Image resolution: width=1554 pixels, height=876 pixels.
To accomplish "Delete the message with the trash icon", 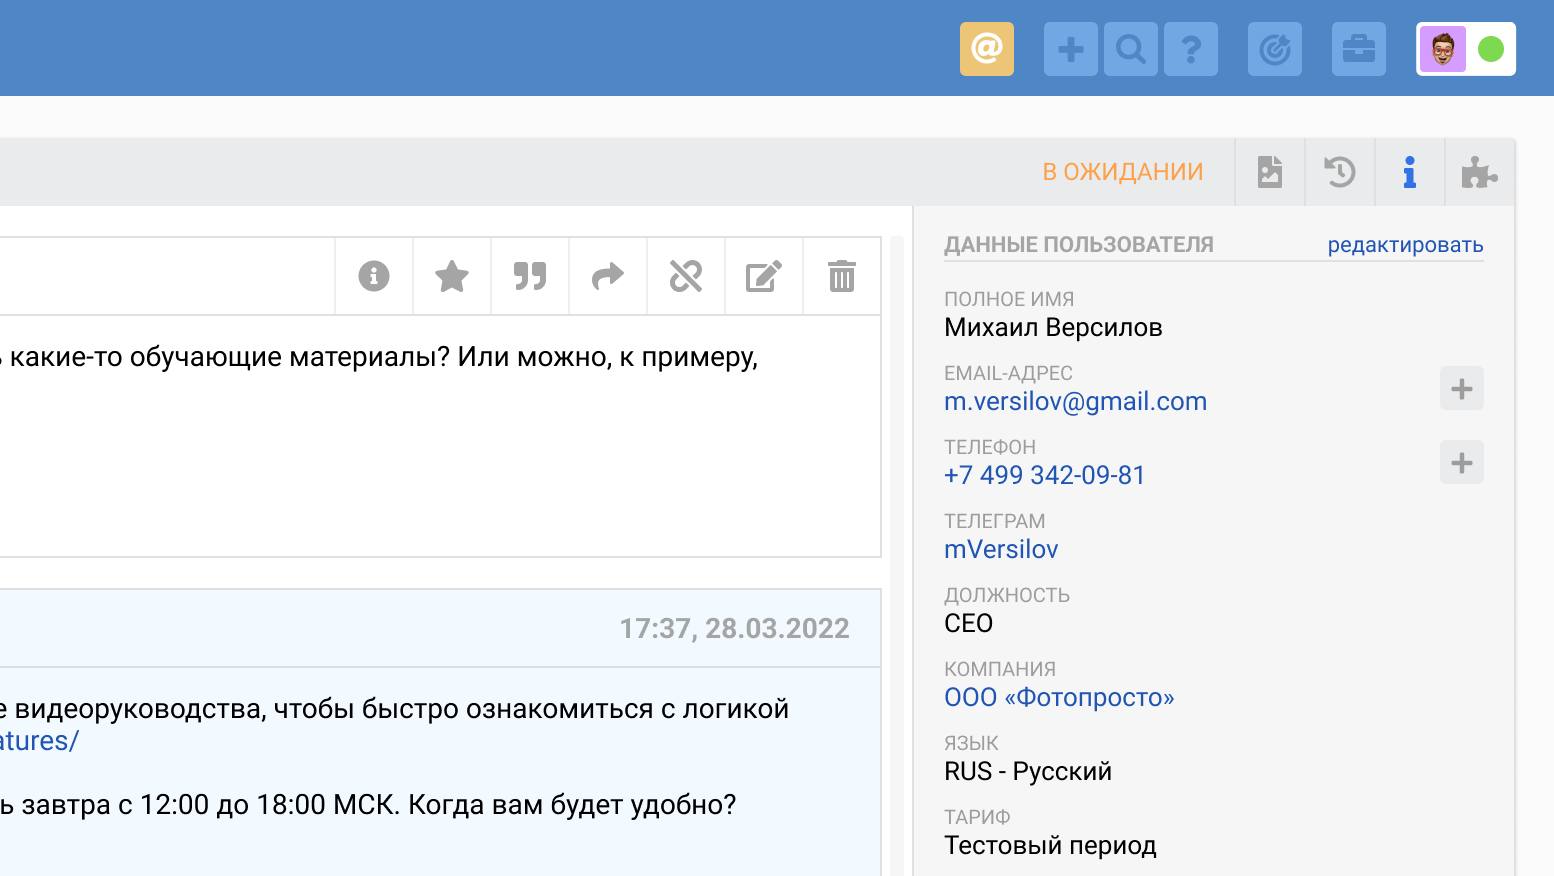I will click(840, 276).
